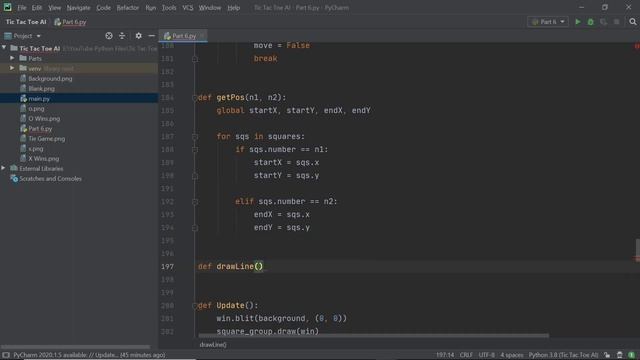Select Scratches and Consoles node
The height and width of the screenshot is (360, 640).
(x=50, y=178)
